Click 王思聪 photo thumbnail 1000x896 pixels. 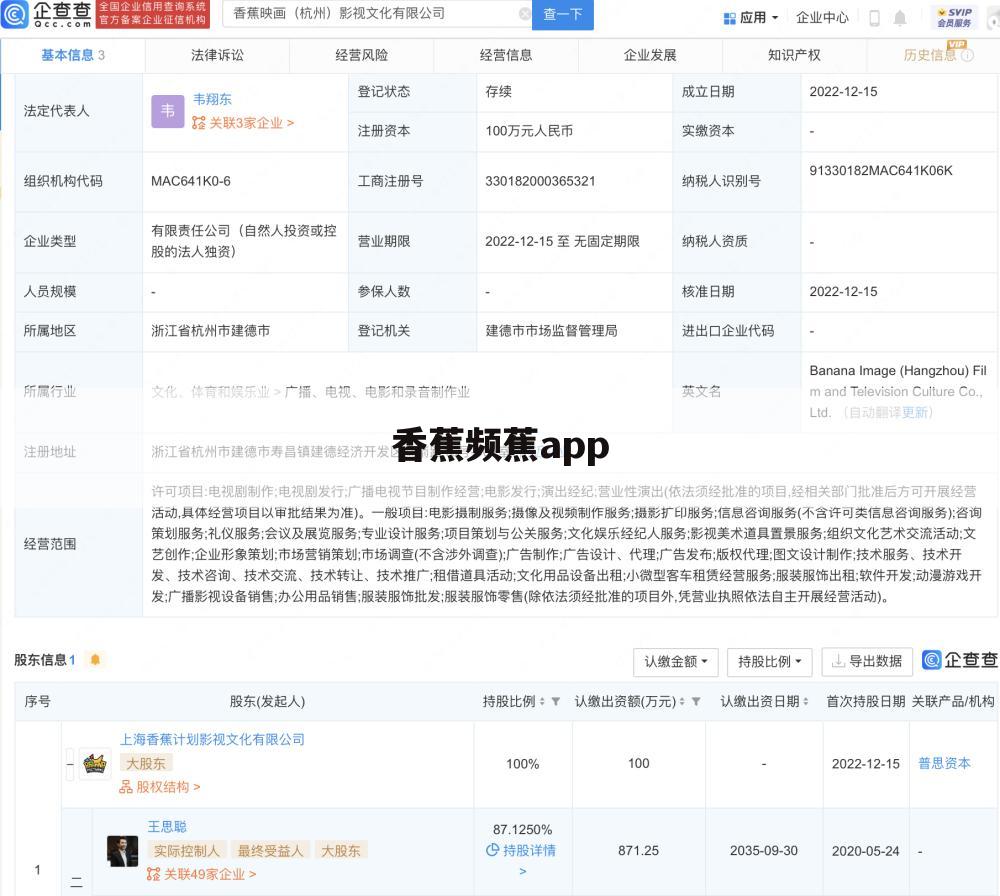tap(122, 851)
